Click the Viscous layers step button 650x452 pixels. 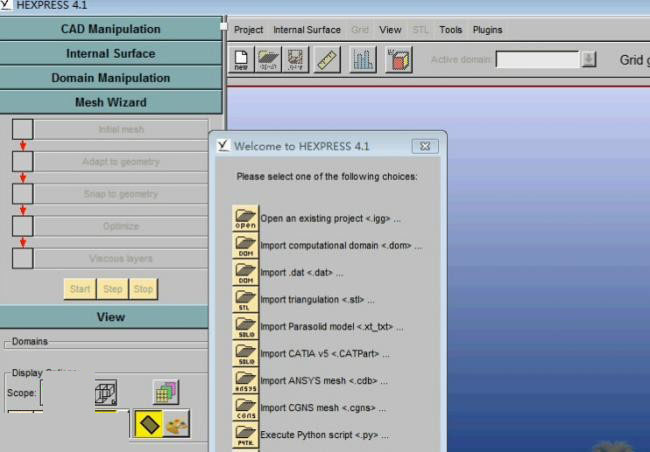coord(121,258)
